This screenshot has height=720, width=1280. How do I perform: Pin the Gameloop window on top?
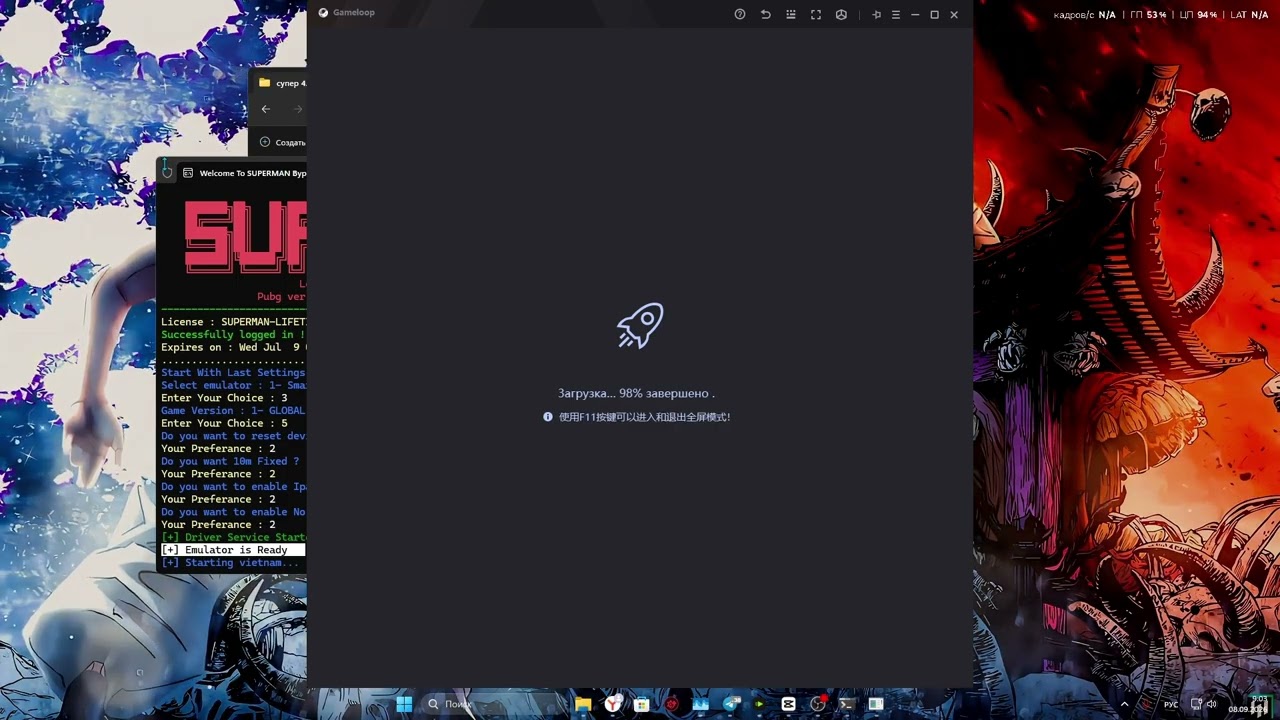click(876, 14)
